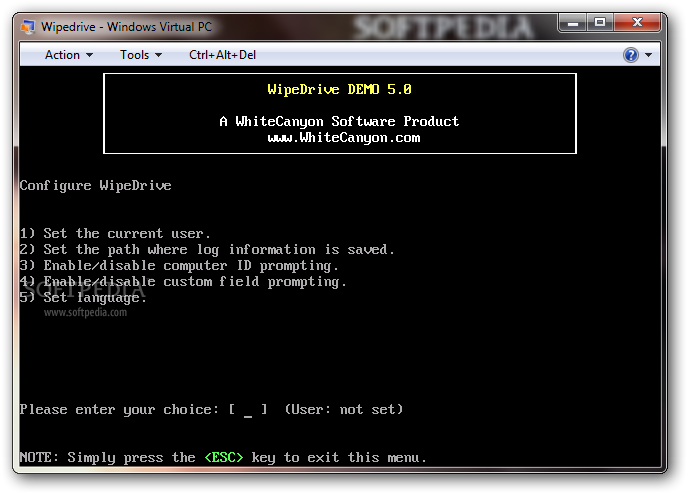Click 'A WhiteCanyon Software Product' line
Screen dimensions: 688x494
(339, 122)
